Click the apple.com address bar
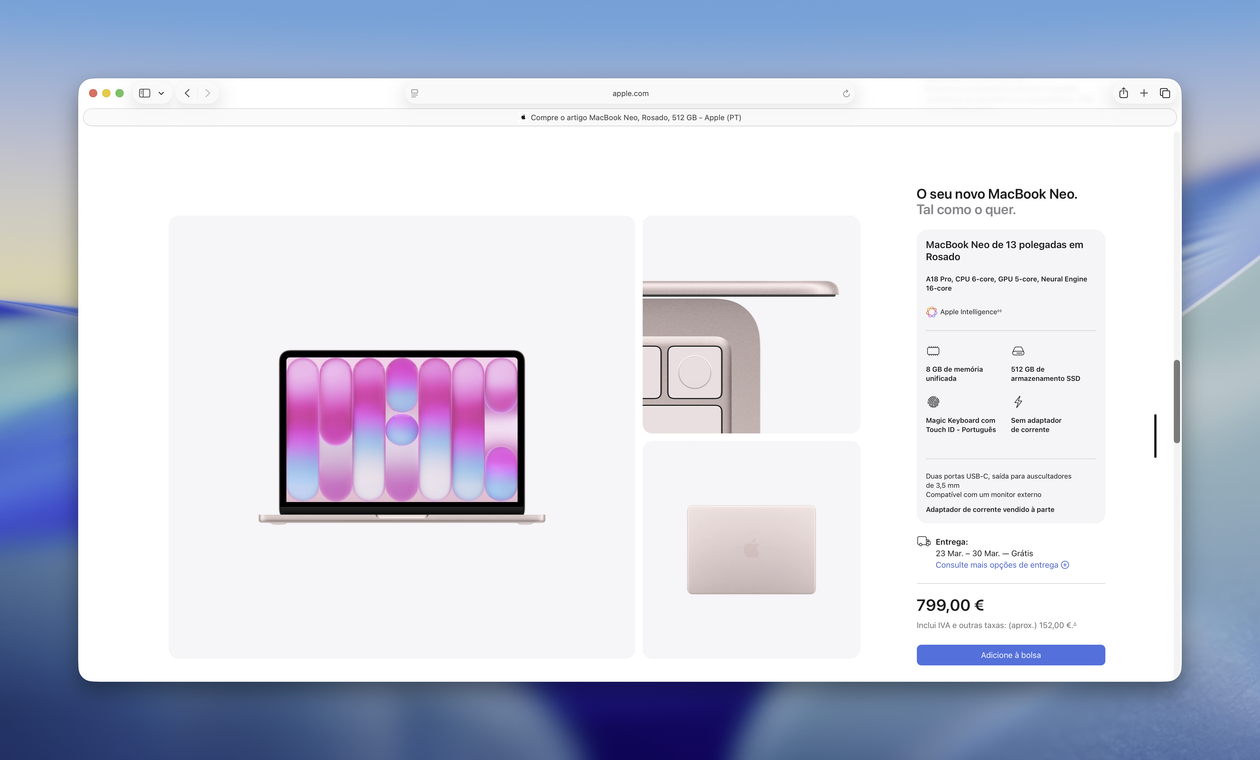Viewport: 1260px width, 760px height. (x=630, y=92)
